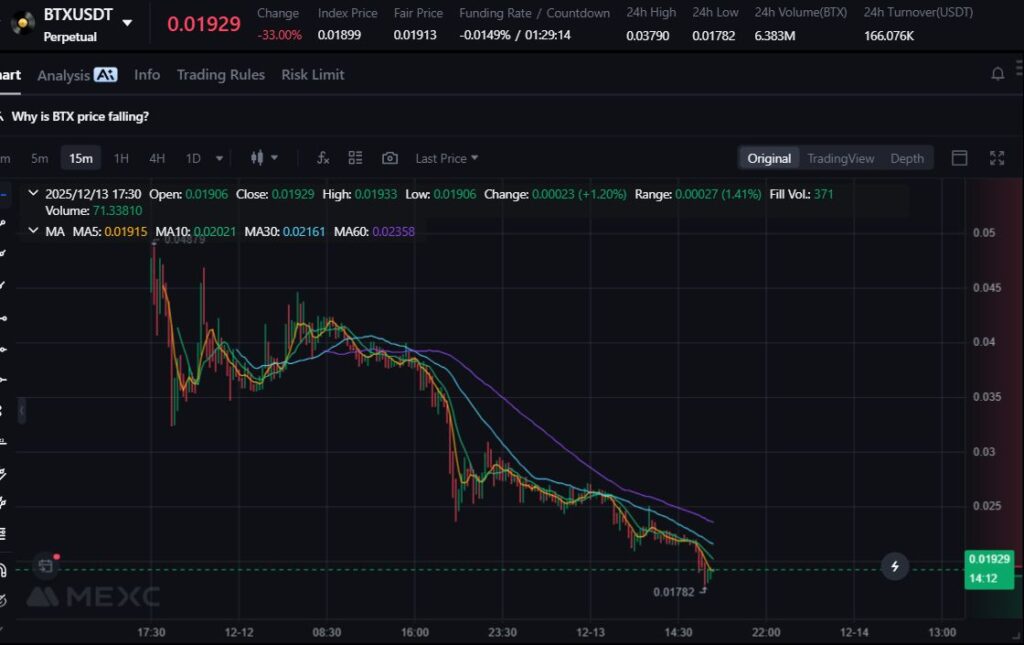
Task: Enter fullscreen chart mode
Action: coord(997,158)
